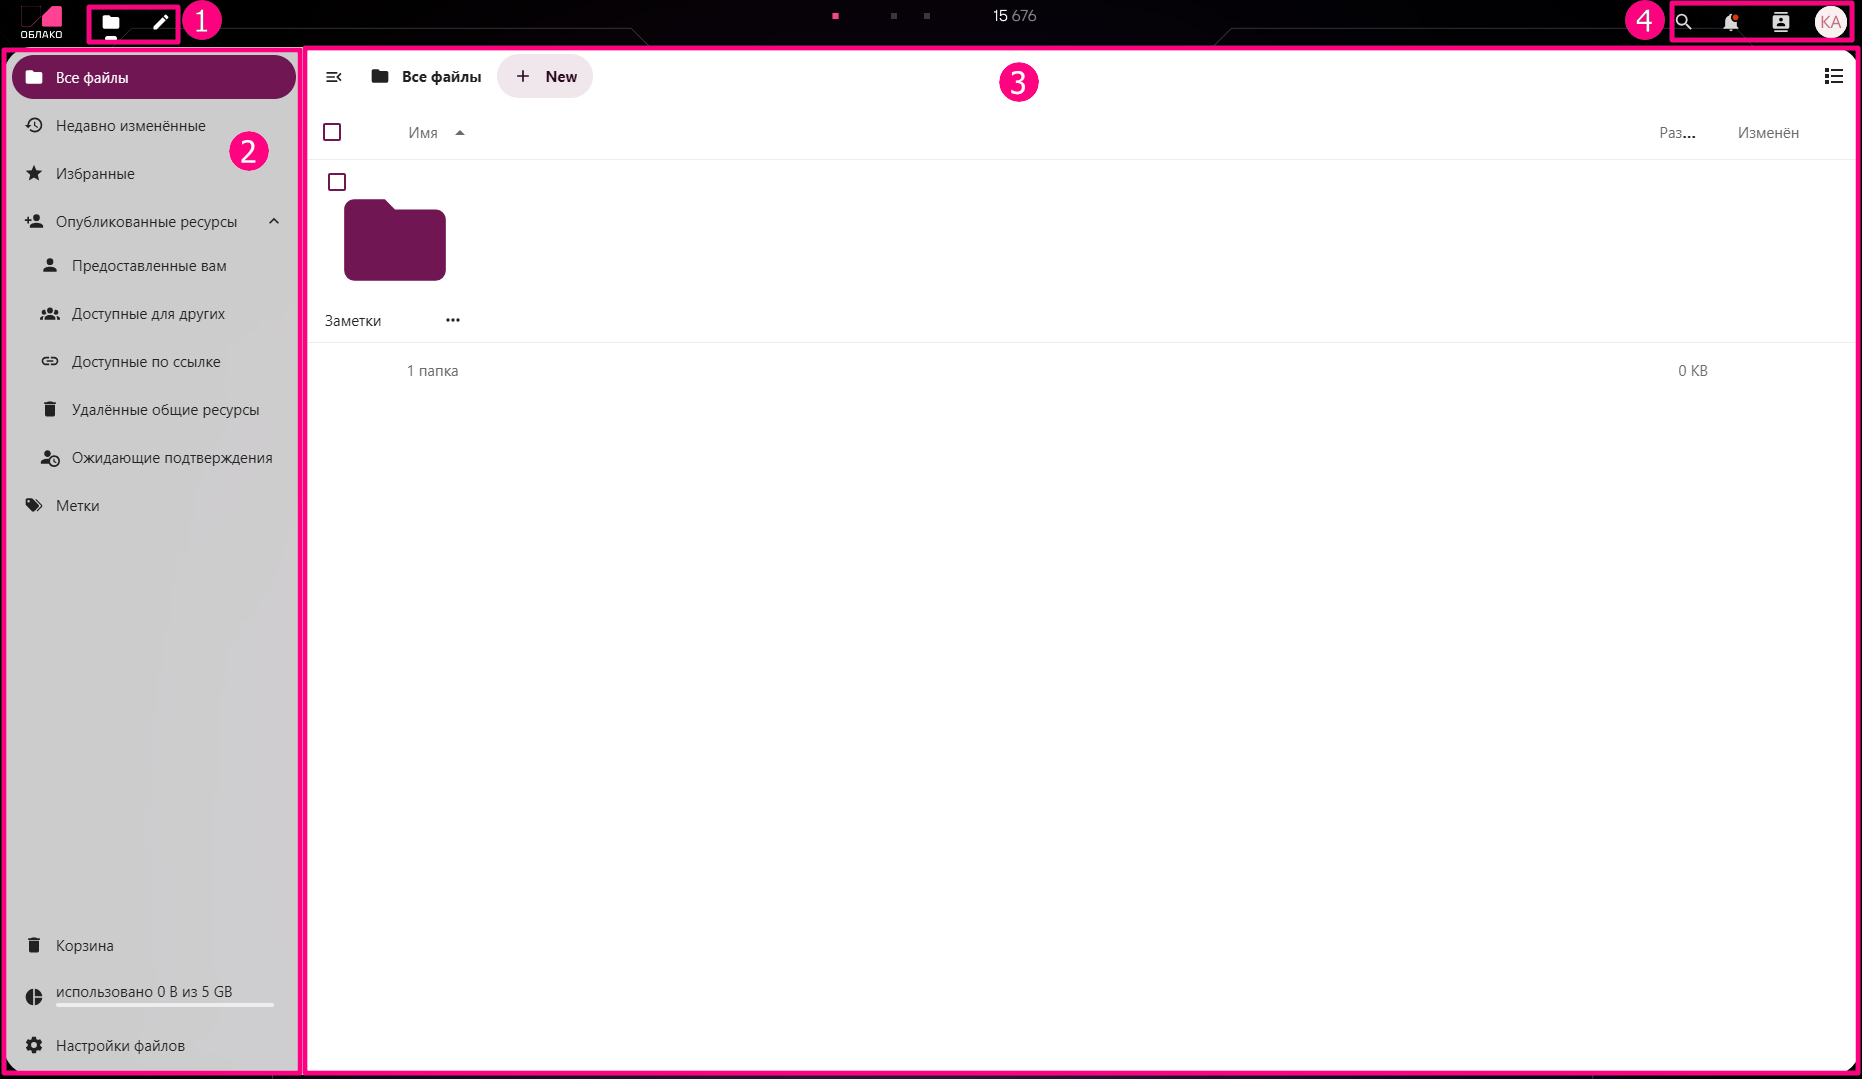Click storage quota использовано 0 B из 5 GB
1862x1079 pixels.
pyautogui.click(x=154, y=995)
